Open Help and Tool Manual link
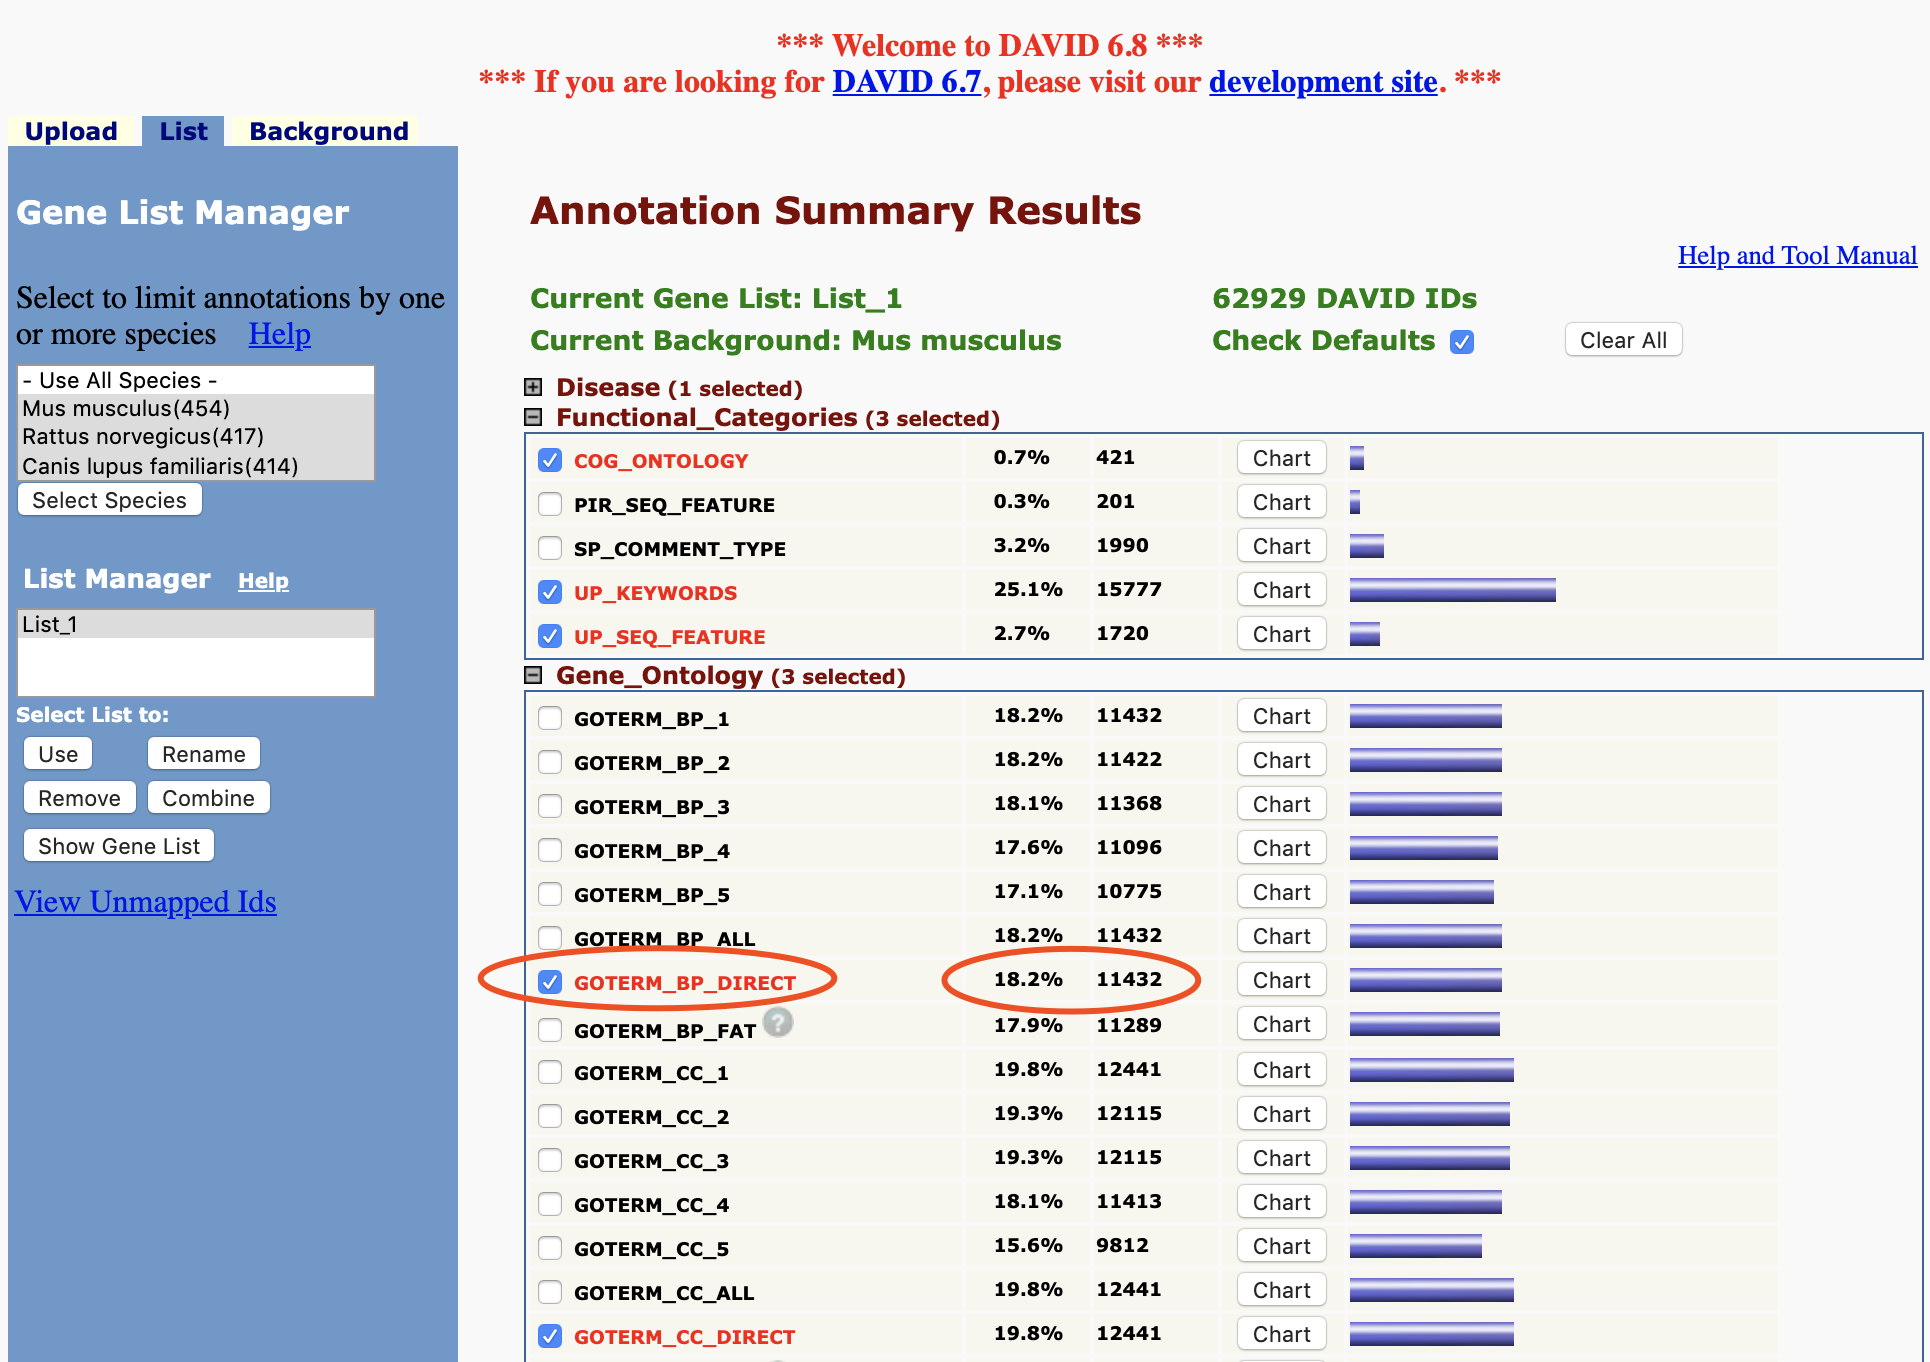Viewport: 1930px width, 1362px height. pyautogui.click(x=1797, y=256)
